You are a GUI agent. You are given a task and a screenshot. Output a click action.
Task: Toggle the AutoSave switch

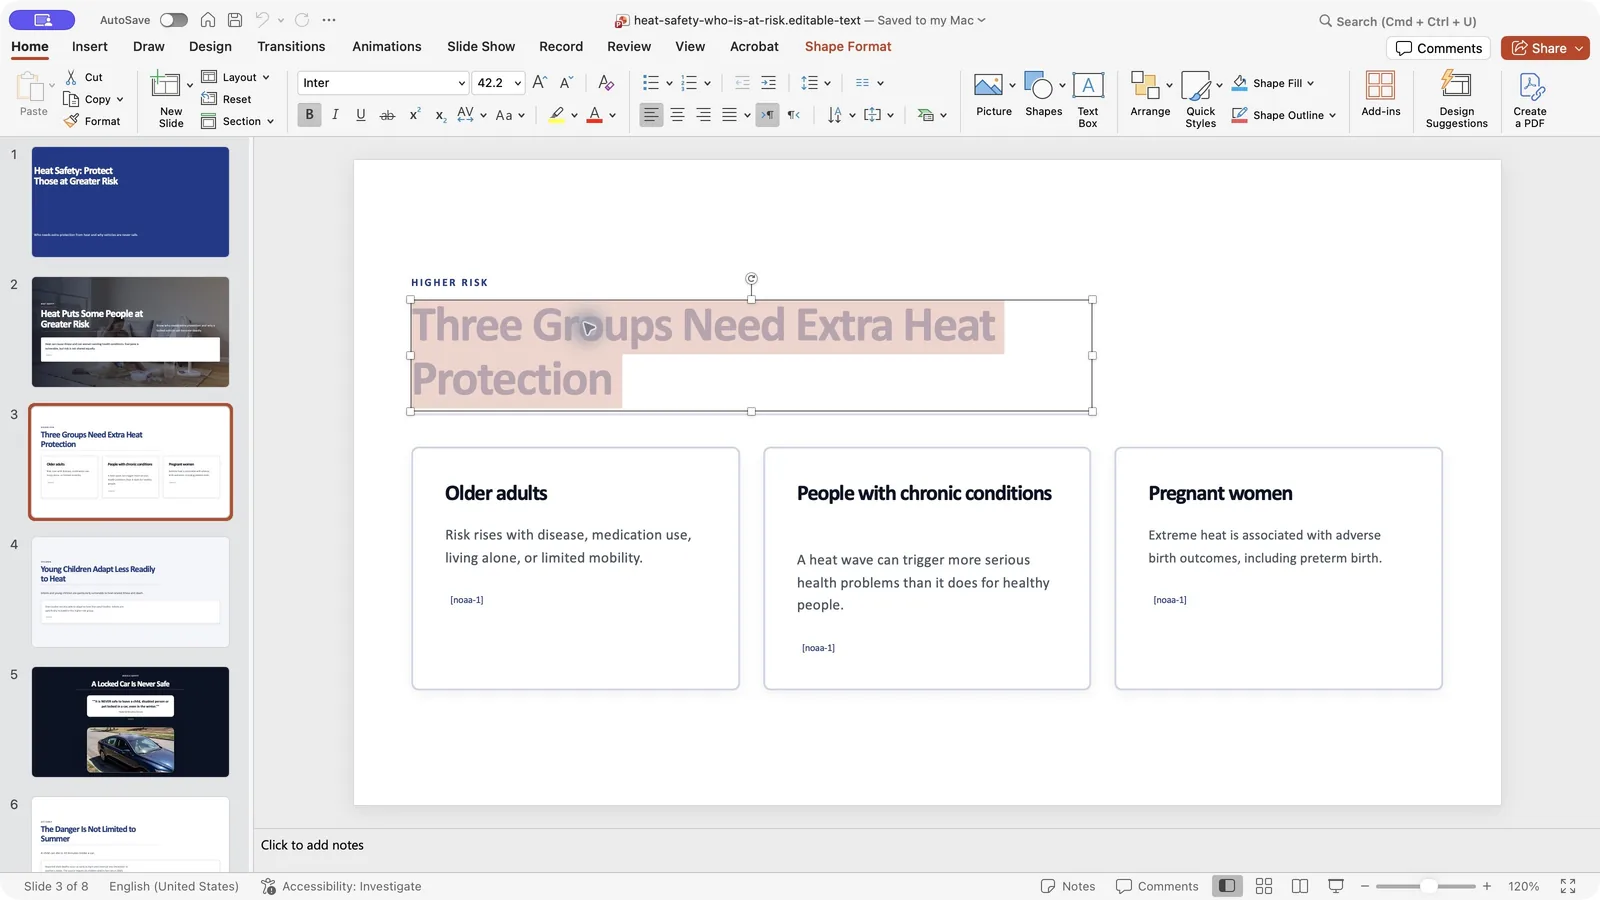(174, 20)
